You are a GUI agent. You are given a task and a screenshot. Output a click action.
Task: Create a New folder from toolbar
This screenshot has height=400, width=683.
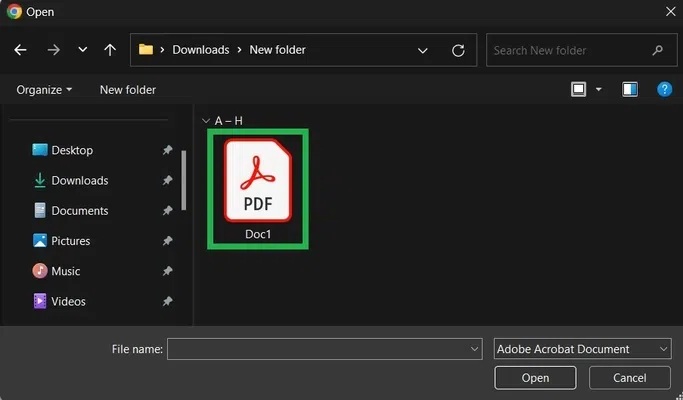pos(128,90)
